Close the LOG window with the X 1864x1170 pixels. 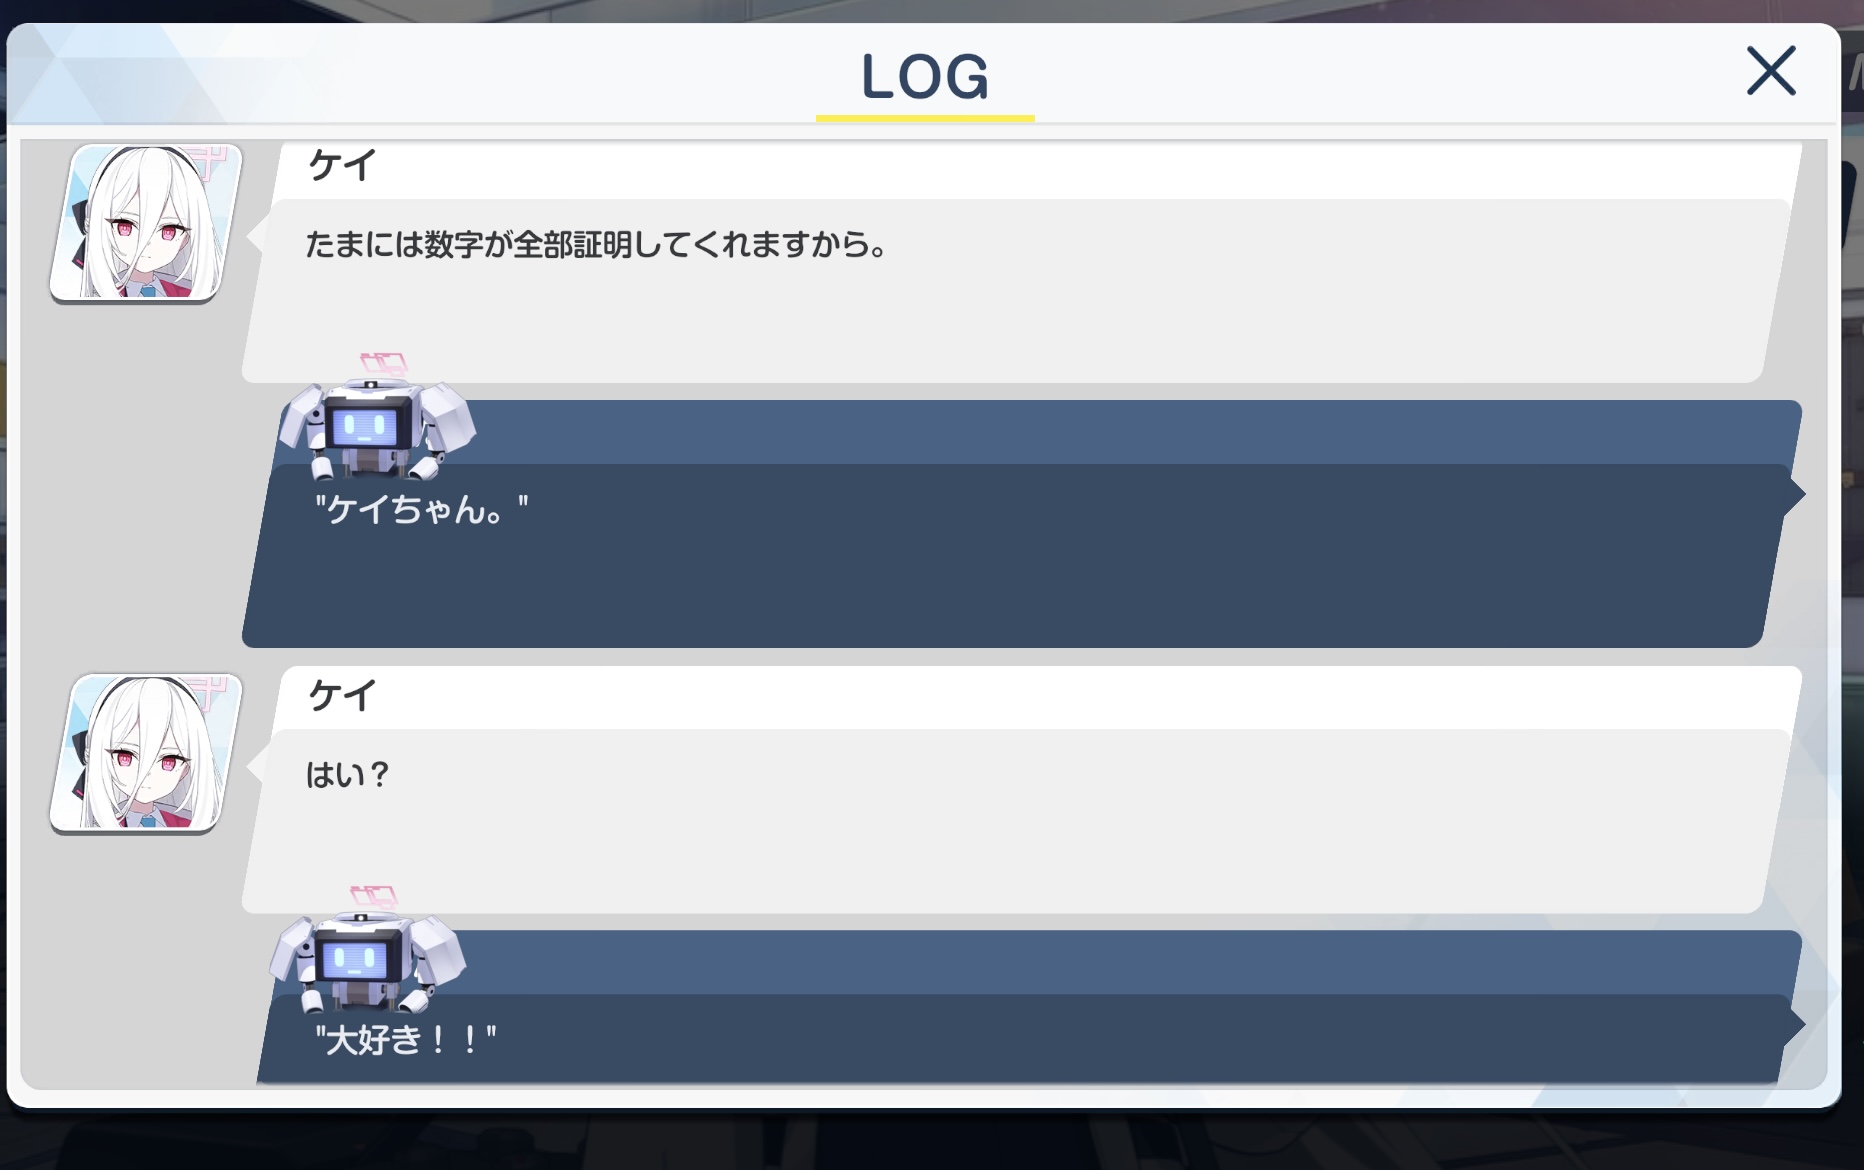click(x=1771, y=71)
